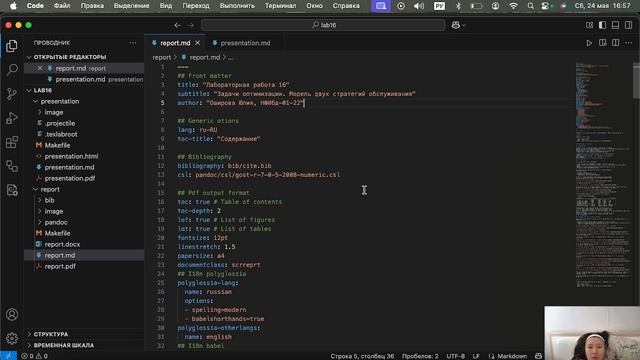Open the Accounts menu icon
Screen dimensions: 640x360
point(12,314)
